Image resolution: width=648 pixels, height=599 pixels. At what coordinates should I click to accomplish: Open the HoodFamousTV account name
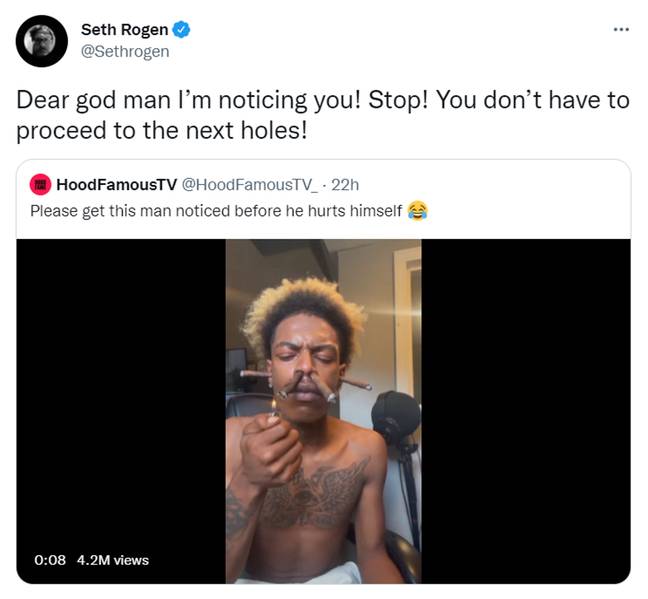[117, 184]
